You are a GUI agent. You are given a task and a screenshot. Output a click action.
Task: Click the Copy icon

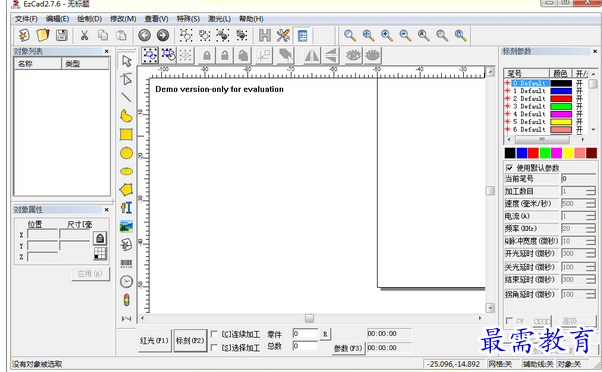tap(103, 35)
